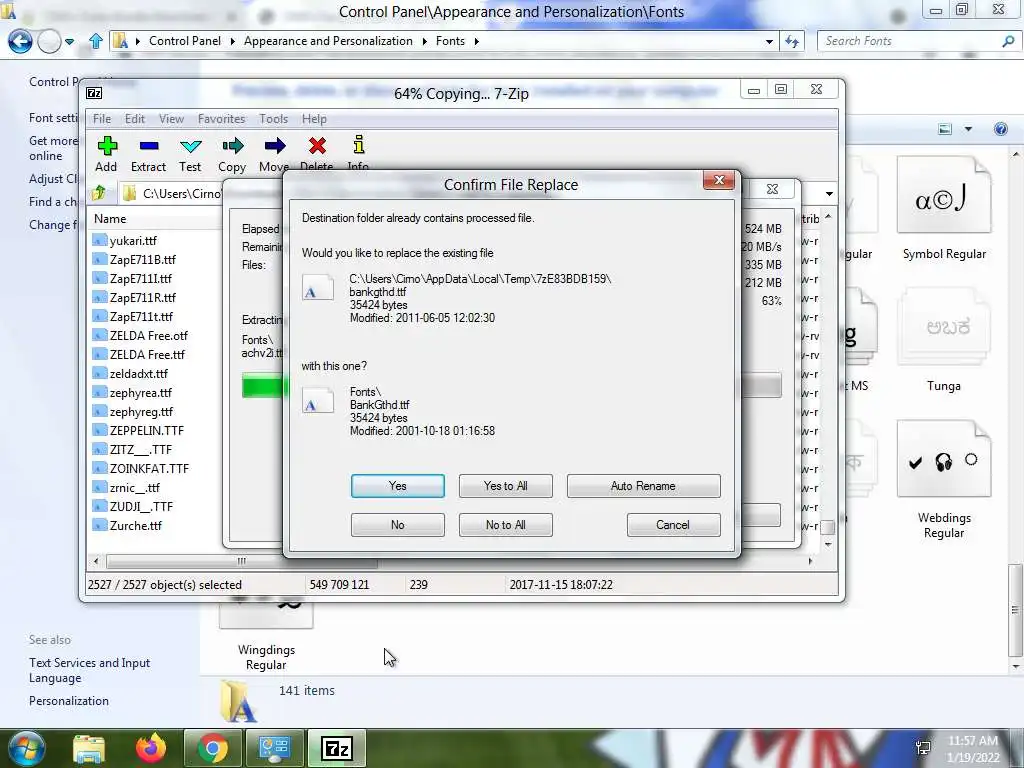This screenshot has height=768, width=1024.
Task: Click the network icon in system tray
Action: coord(923,748)
